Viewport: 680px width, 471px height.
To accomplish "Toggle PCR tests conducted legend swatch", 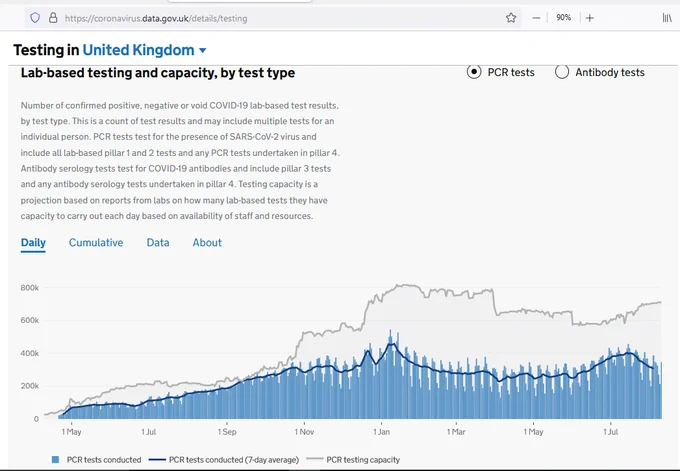I will (55, 460).
